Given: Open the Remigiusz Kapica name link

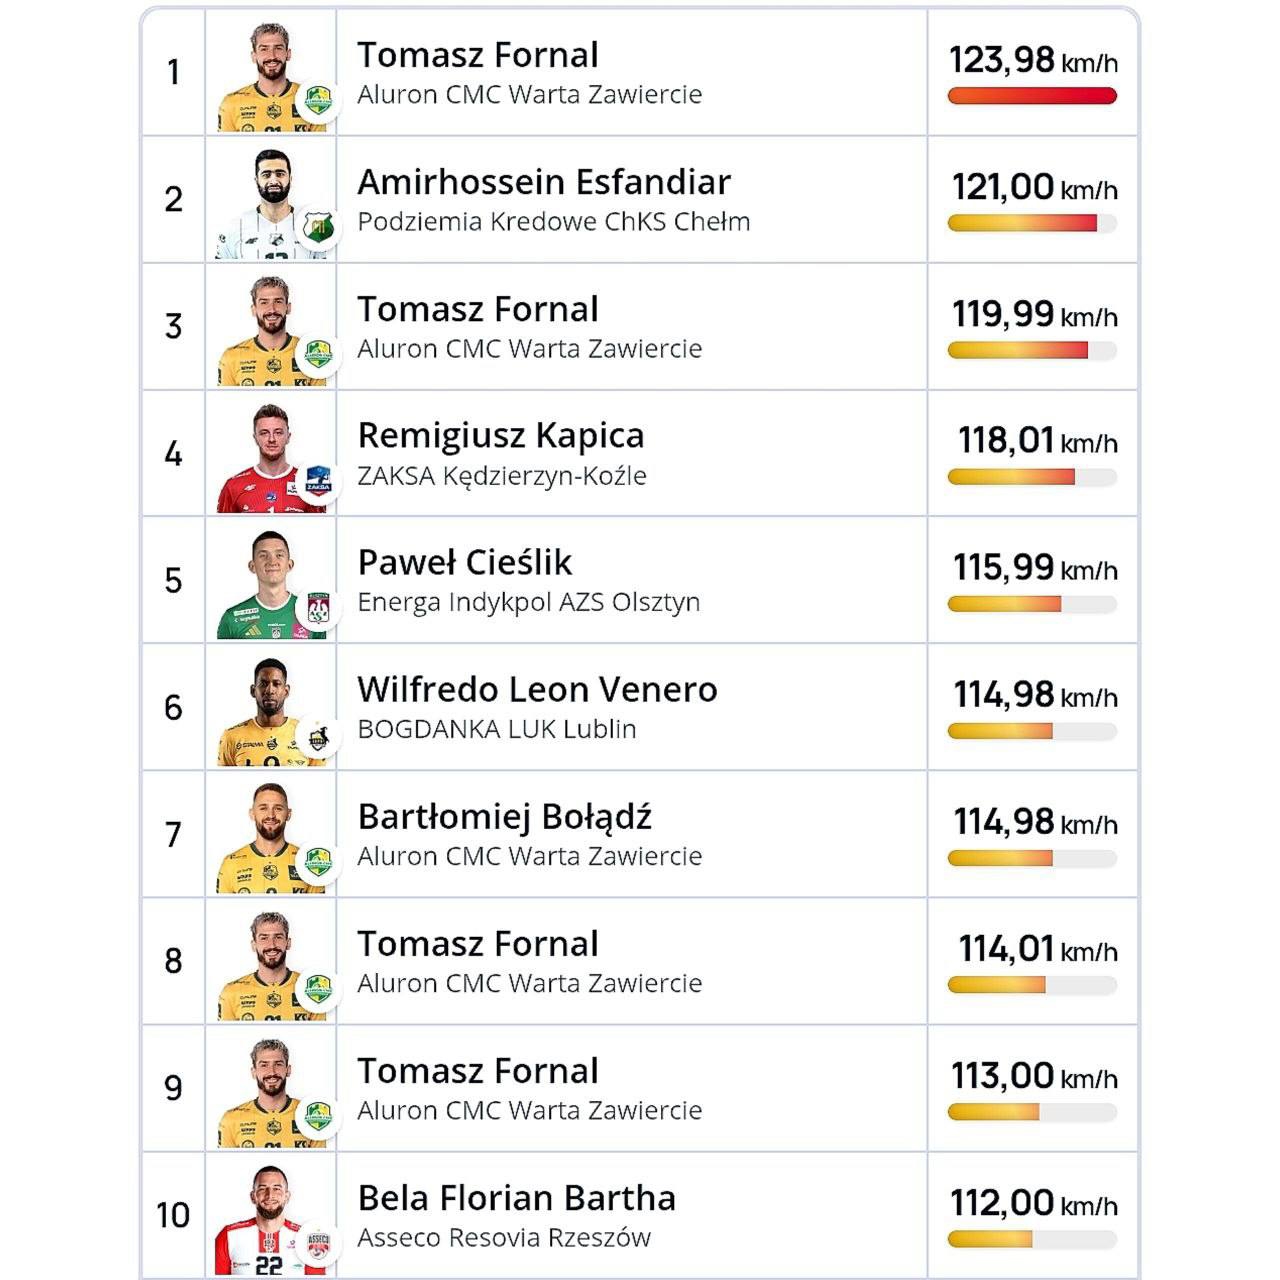Looking at the screenshot, I should pyautogui.click(x=501, y=436).
